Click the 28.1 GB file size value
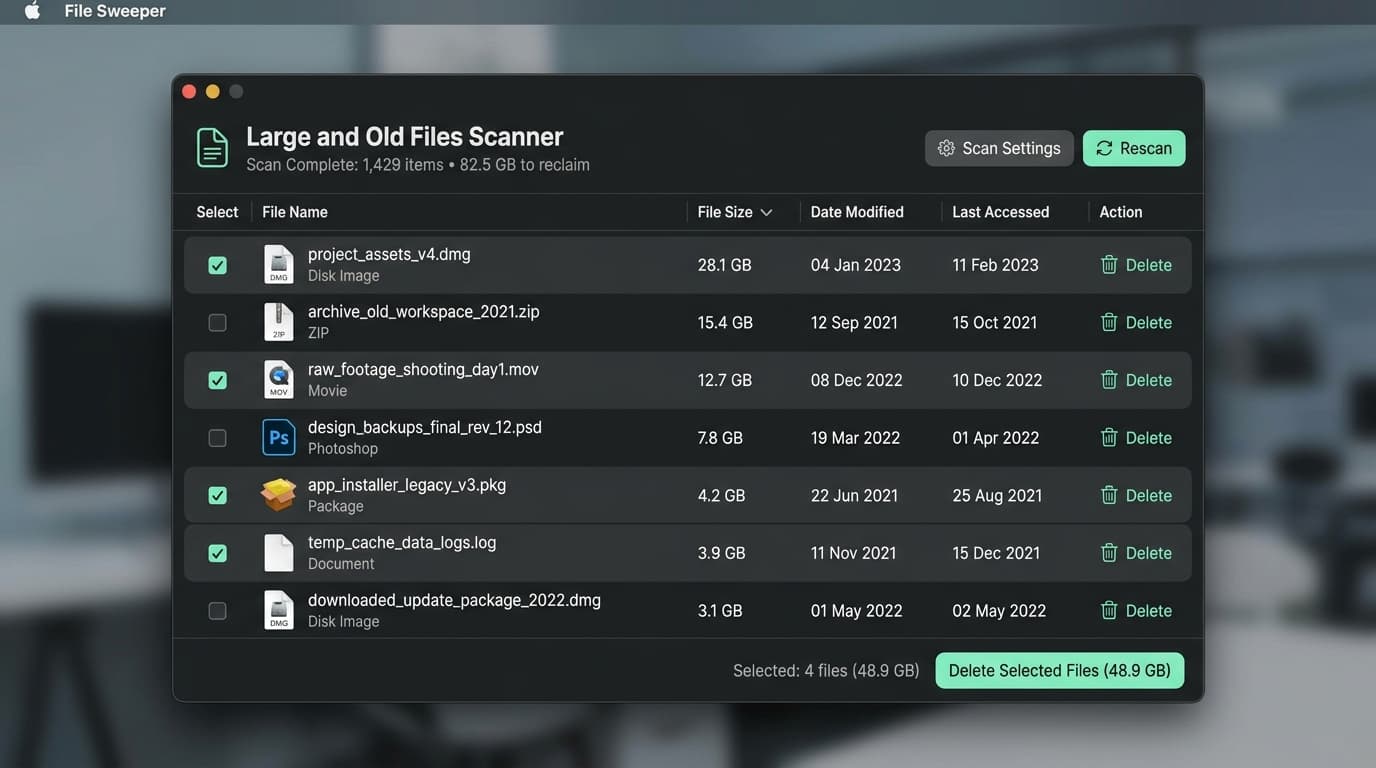 pos(724,265)
